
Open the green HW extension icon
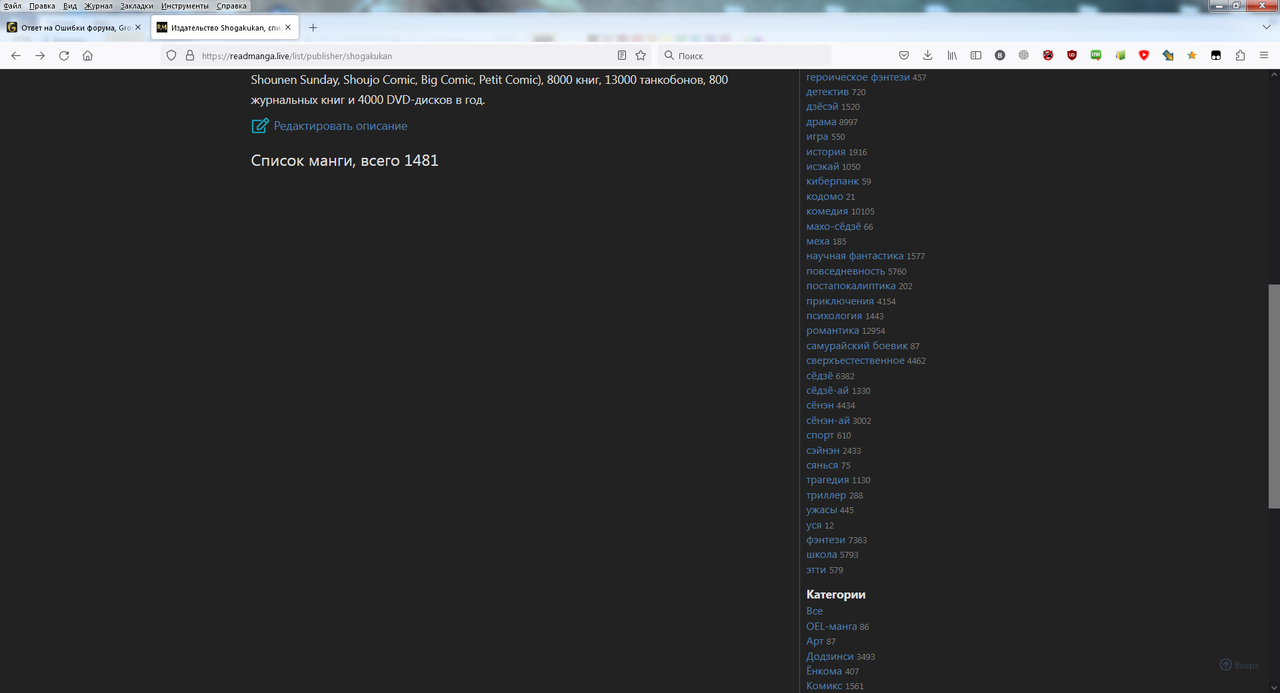(1096, 56)
